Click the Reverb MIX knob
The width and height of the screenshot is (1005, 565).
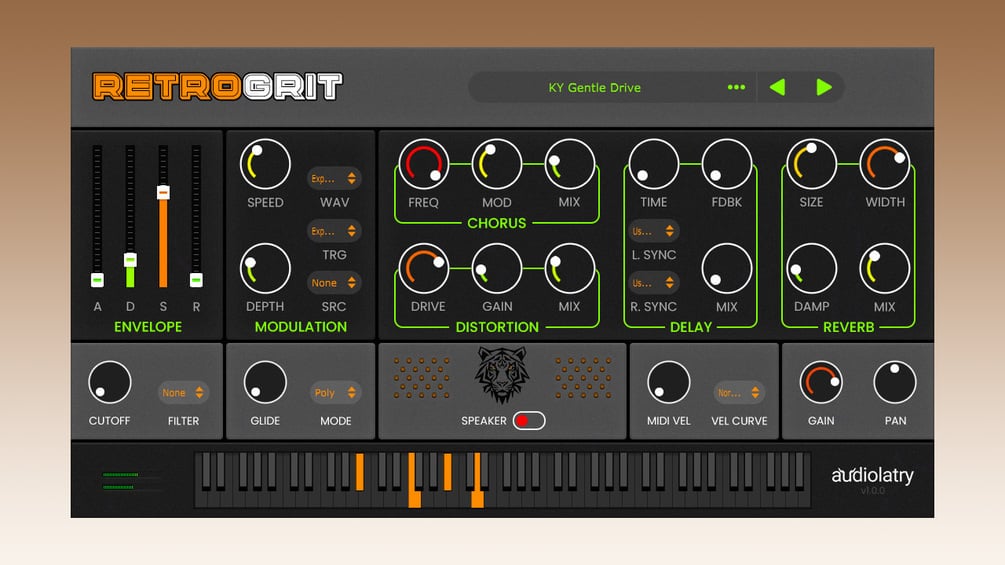coord(885,268)
